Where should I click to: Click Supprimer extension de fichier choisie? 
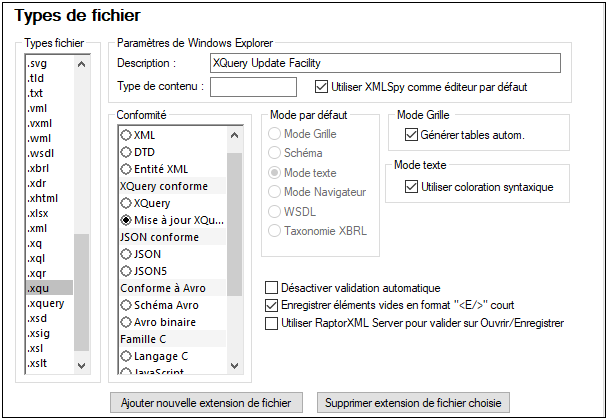[415, 403]
